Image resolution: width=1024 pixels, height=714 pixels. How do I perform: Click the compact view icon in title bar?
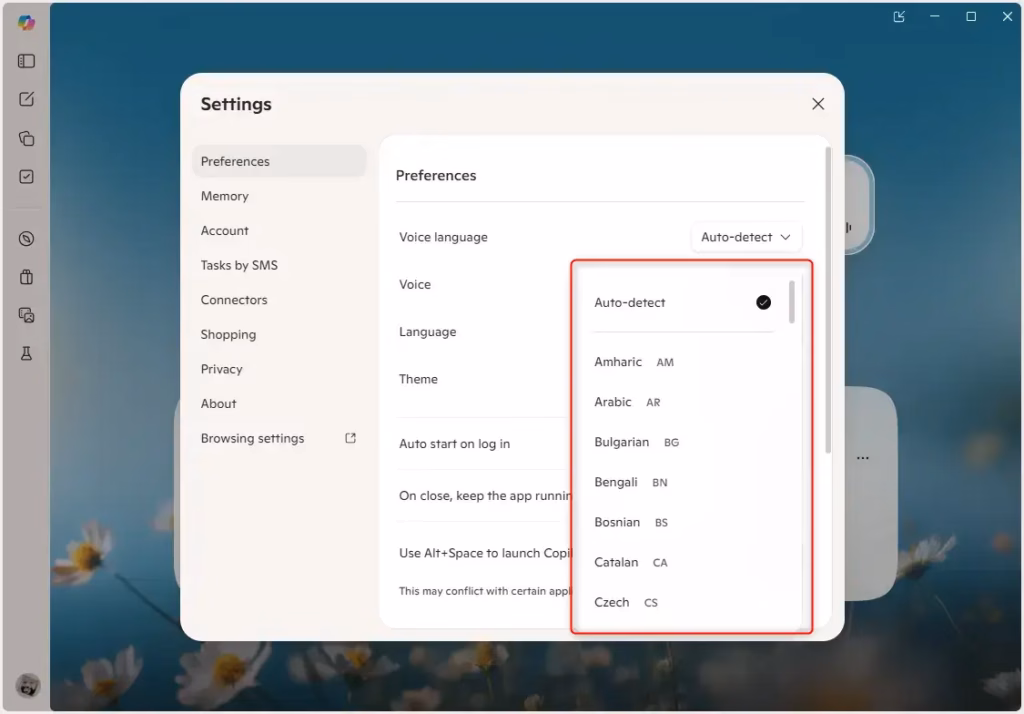[899, 17]
